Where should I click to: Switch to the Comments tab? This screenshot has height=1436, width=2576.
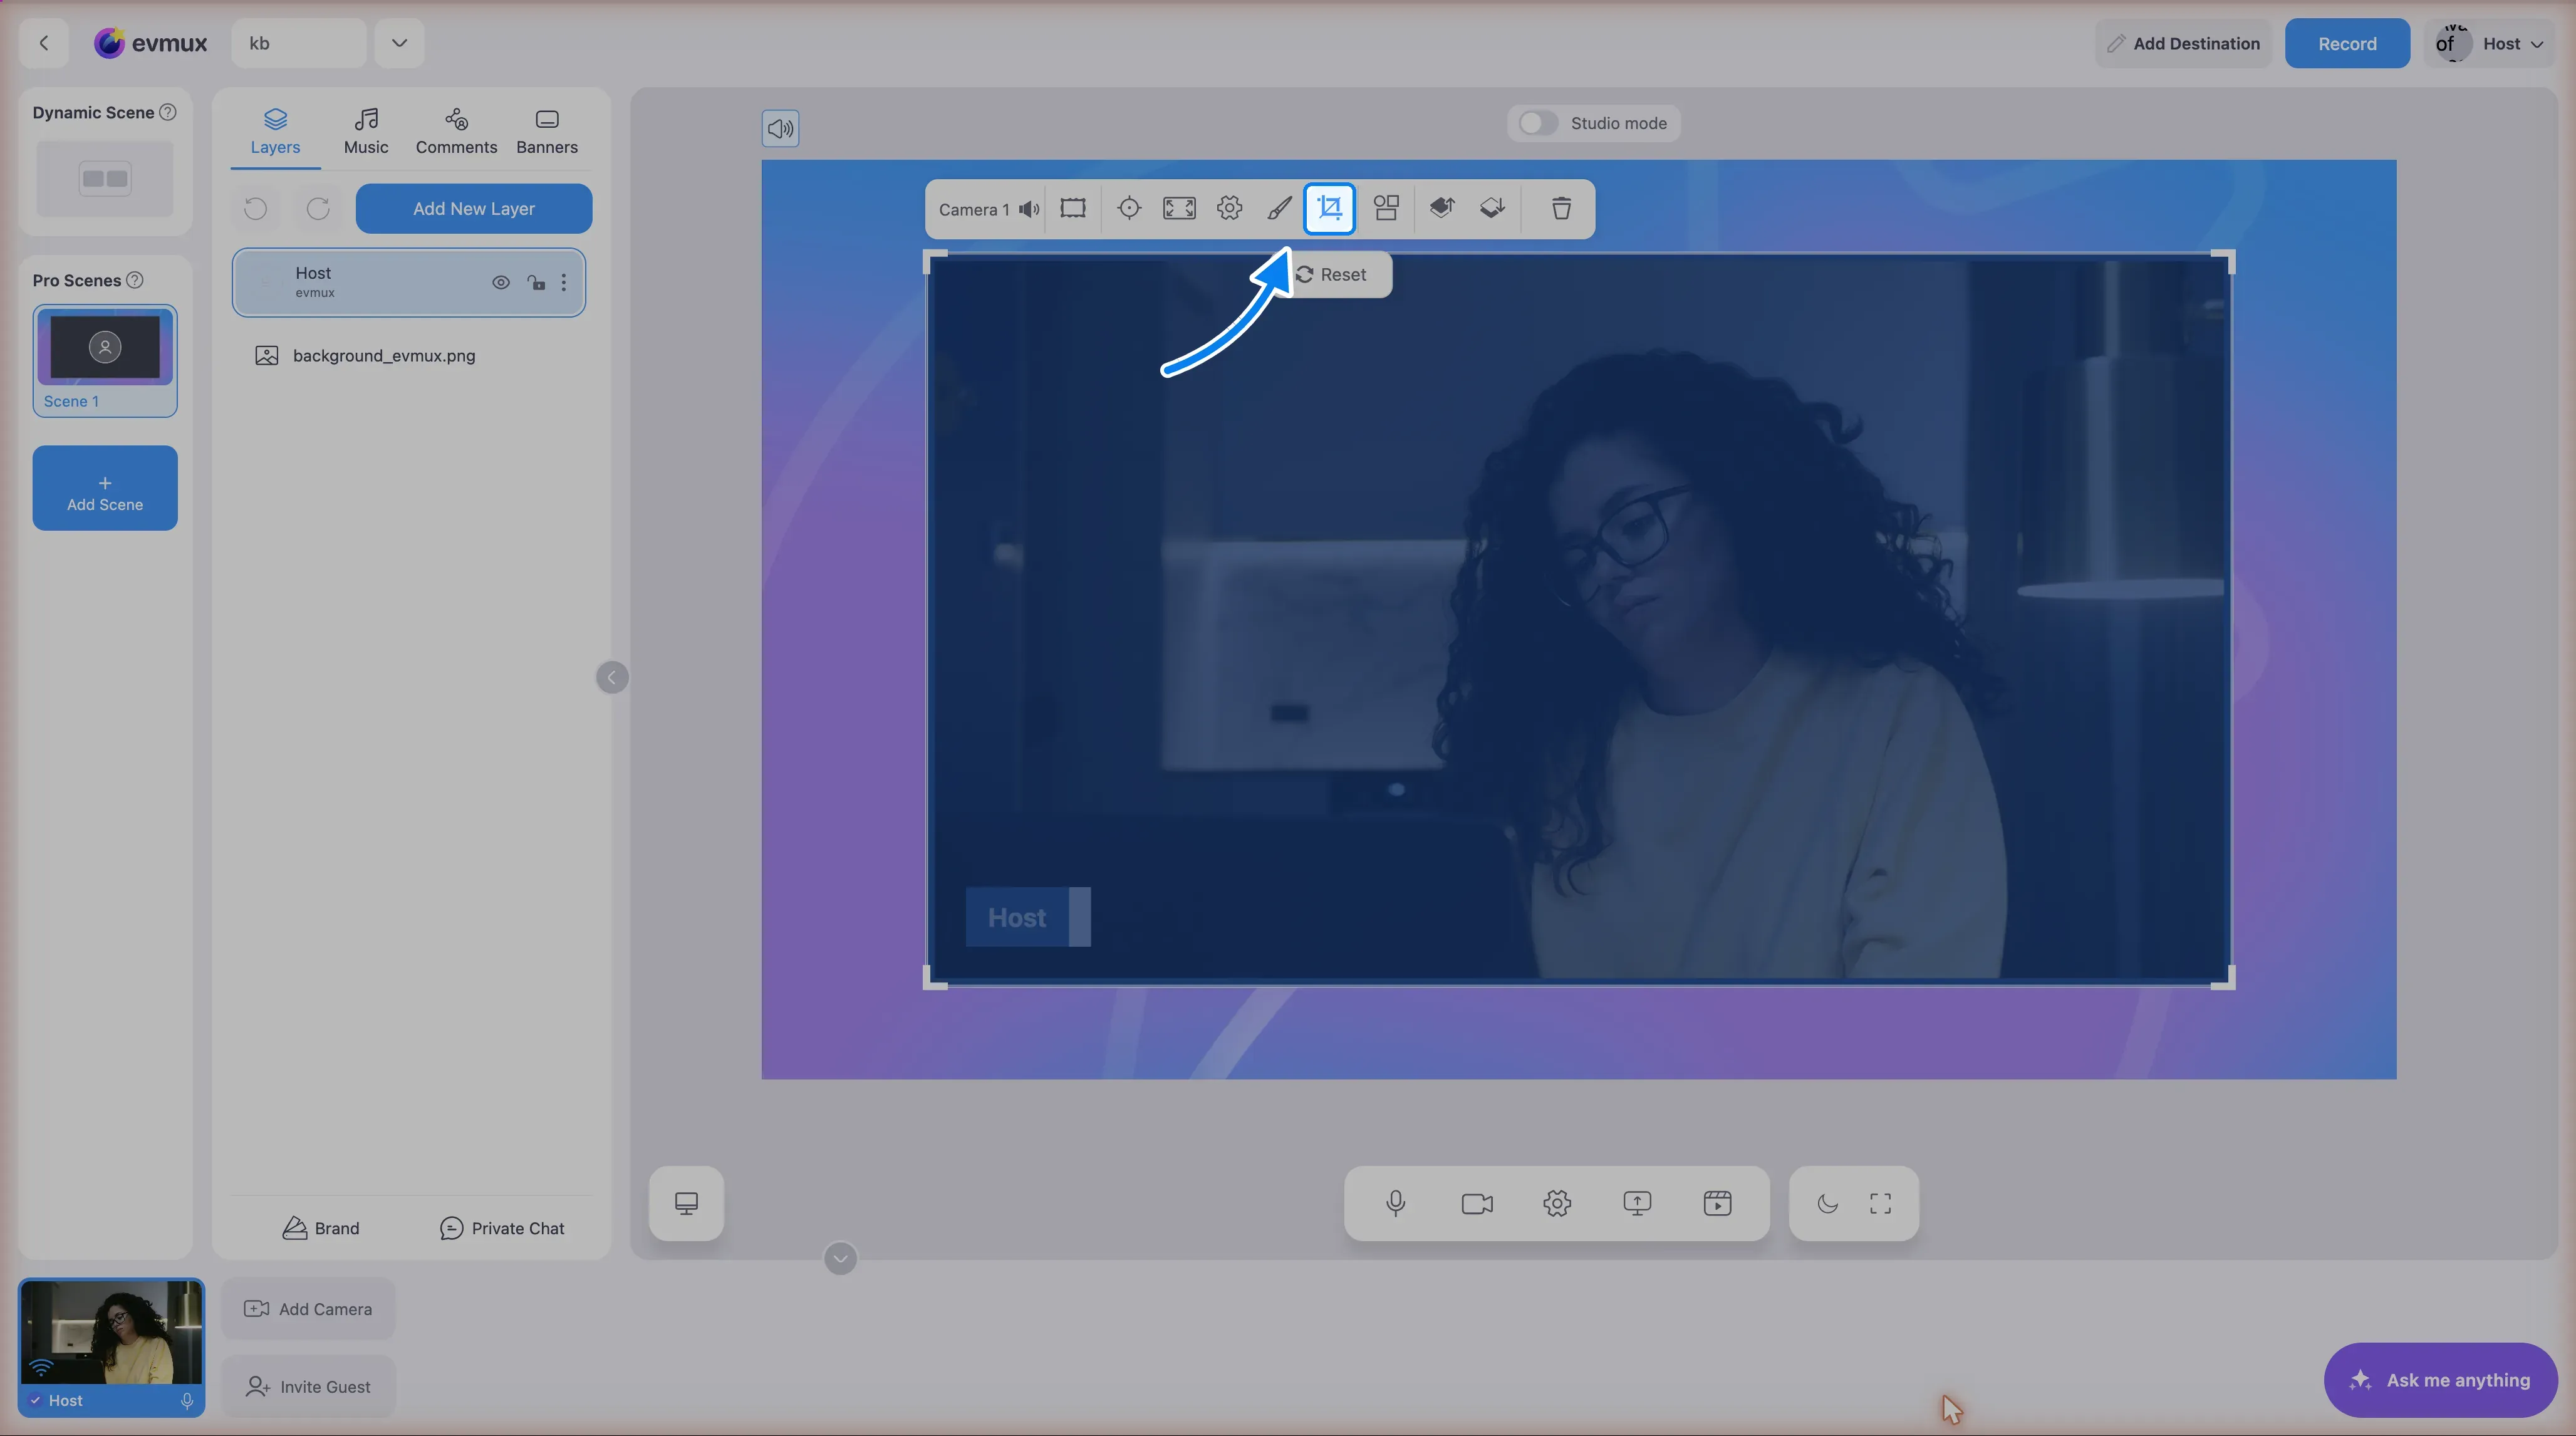(x=456, y=132)
